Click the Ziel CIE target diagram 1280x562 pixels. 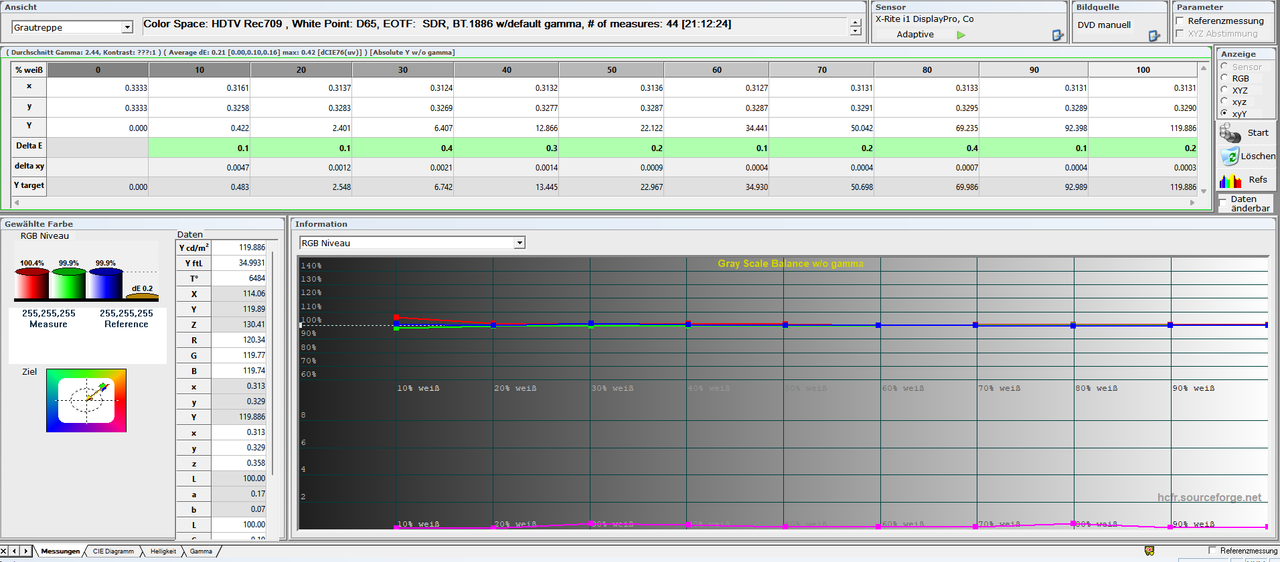(x=86, y=400)
